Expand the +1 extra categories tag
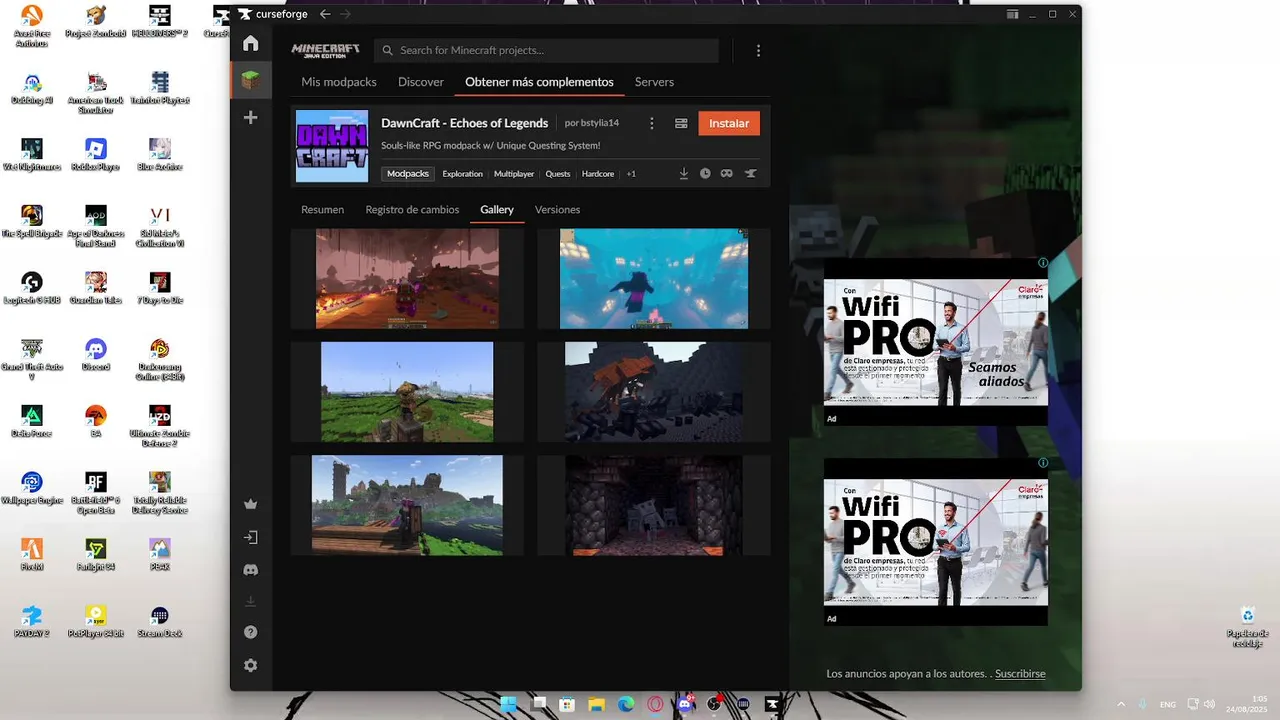Viewport: 1280px width, 720px height. [x=631, y=174]
